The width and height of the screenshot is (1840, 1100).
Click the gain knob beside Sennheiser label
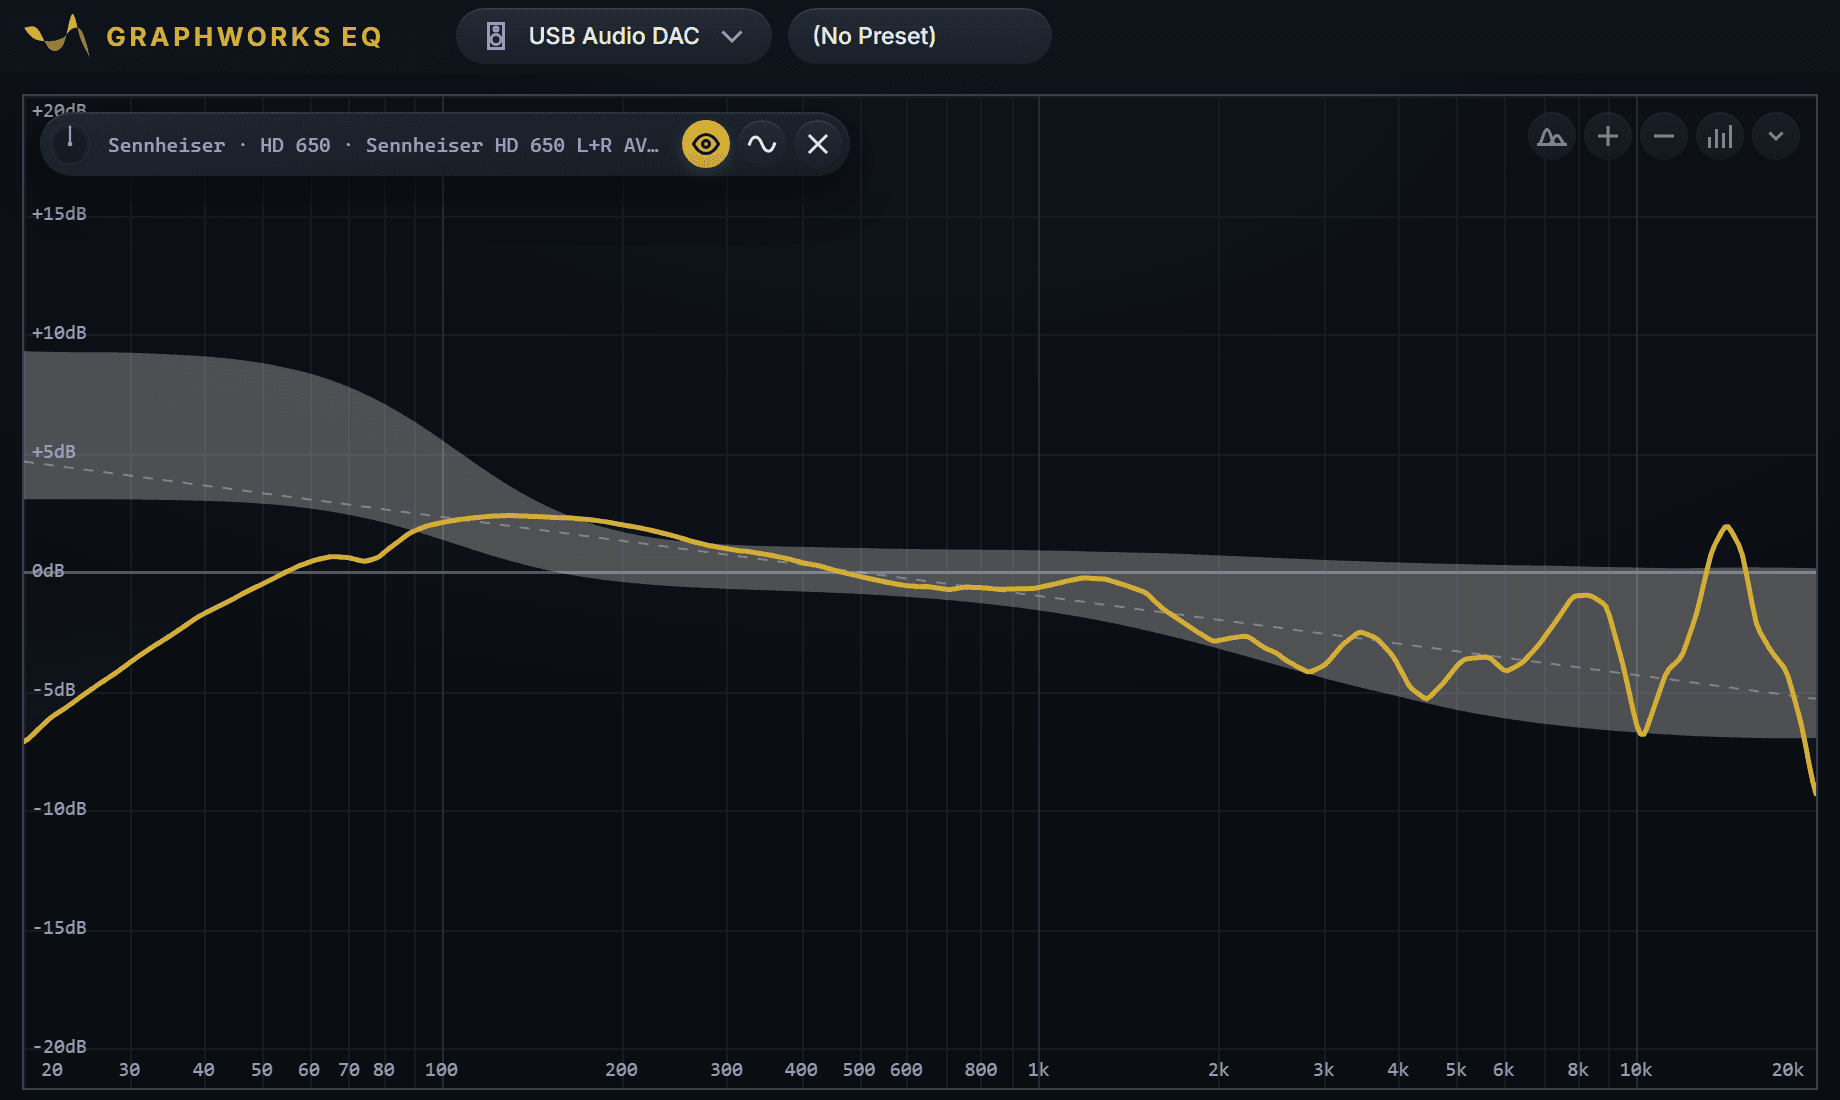click(70, 143)
